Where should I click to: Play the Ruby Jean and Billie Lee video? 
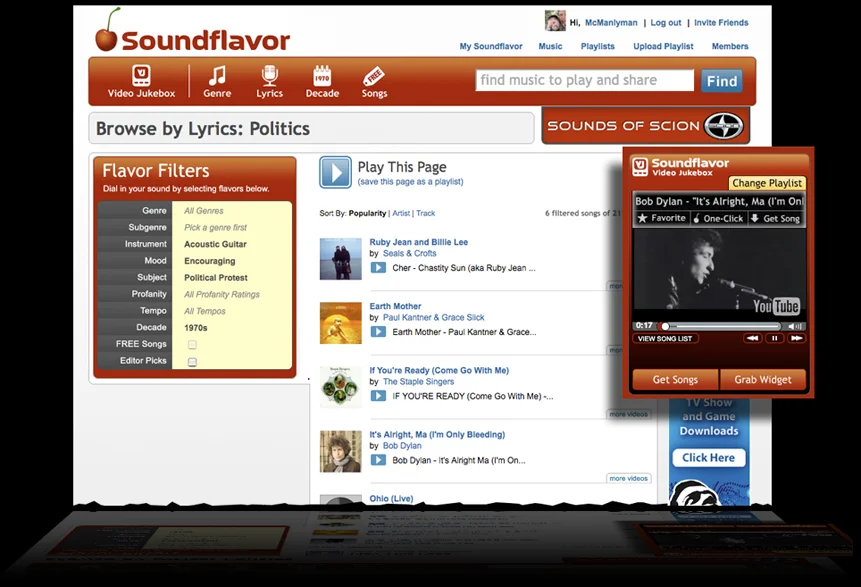click(378, 268)
